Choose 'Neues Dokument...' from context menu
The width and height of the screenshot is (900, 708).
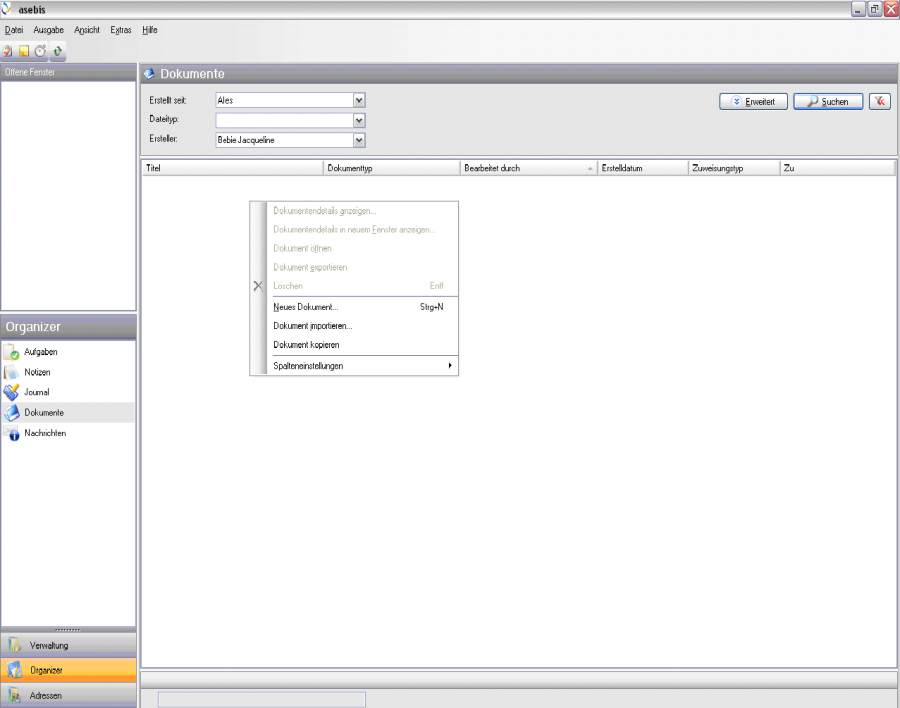click(306, 307)
